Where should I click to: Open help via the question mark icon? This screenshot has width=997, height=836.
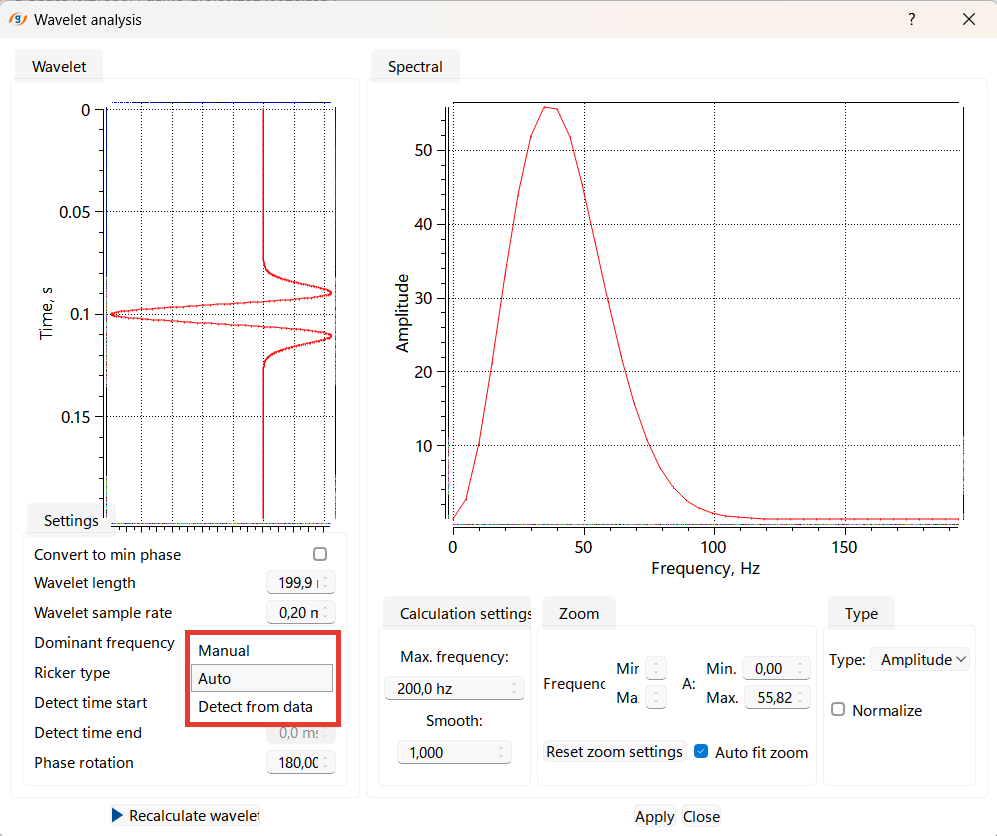pyautogui.click(x=911, y=19)
